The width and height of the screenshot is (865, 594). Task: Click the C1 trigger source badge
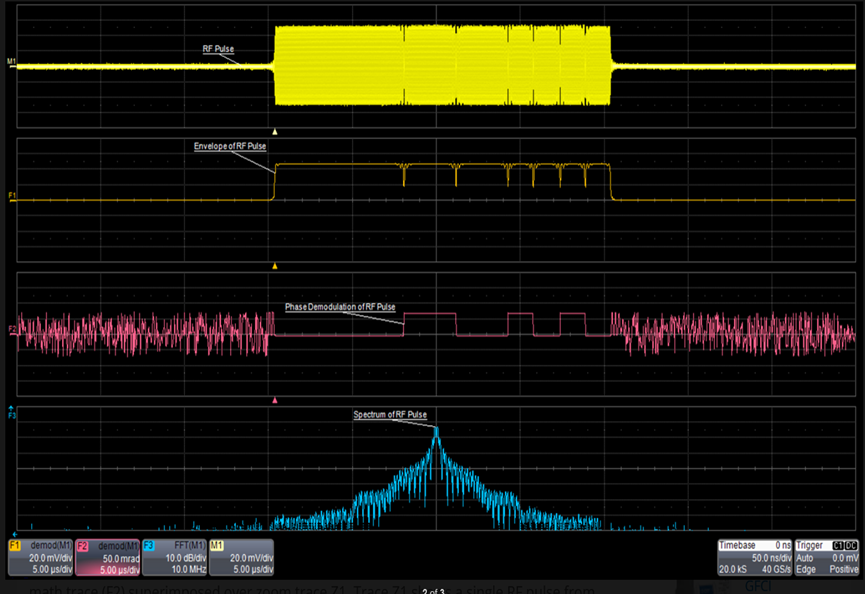pos(838,545)
